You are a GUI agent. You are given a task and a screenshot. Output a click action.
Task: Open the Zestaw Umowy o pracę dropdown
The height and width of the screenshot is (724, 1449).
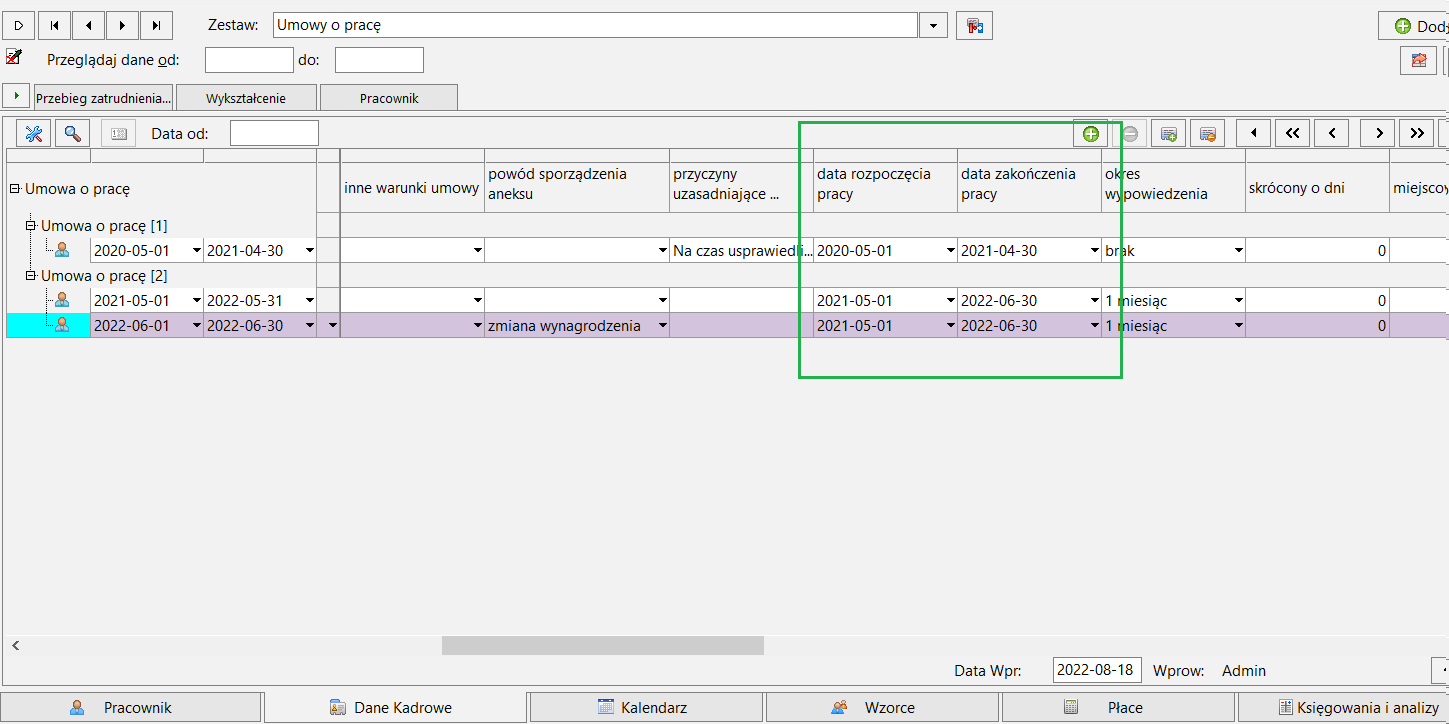coord(933,25)
